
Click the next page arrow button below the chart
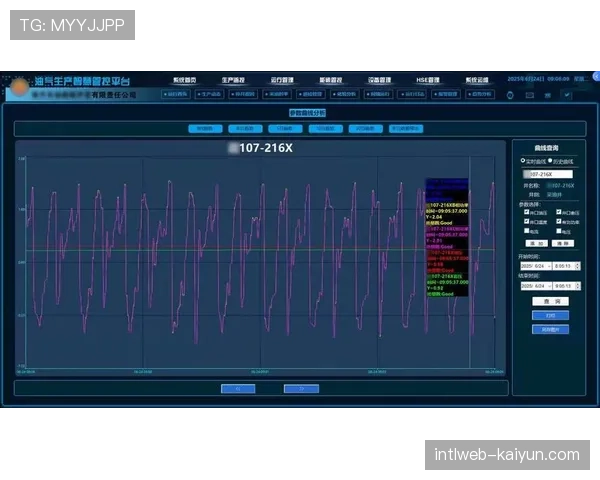[301, 388]
